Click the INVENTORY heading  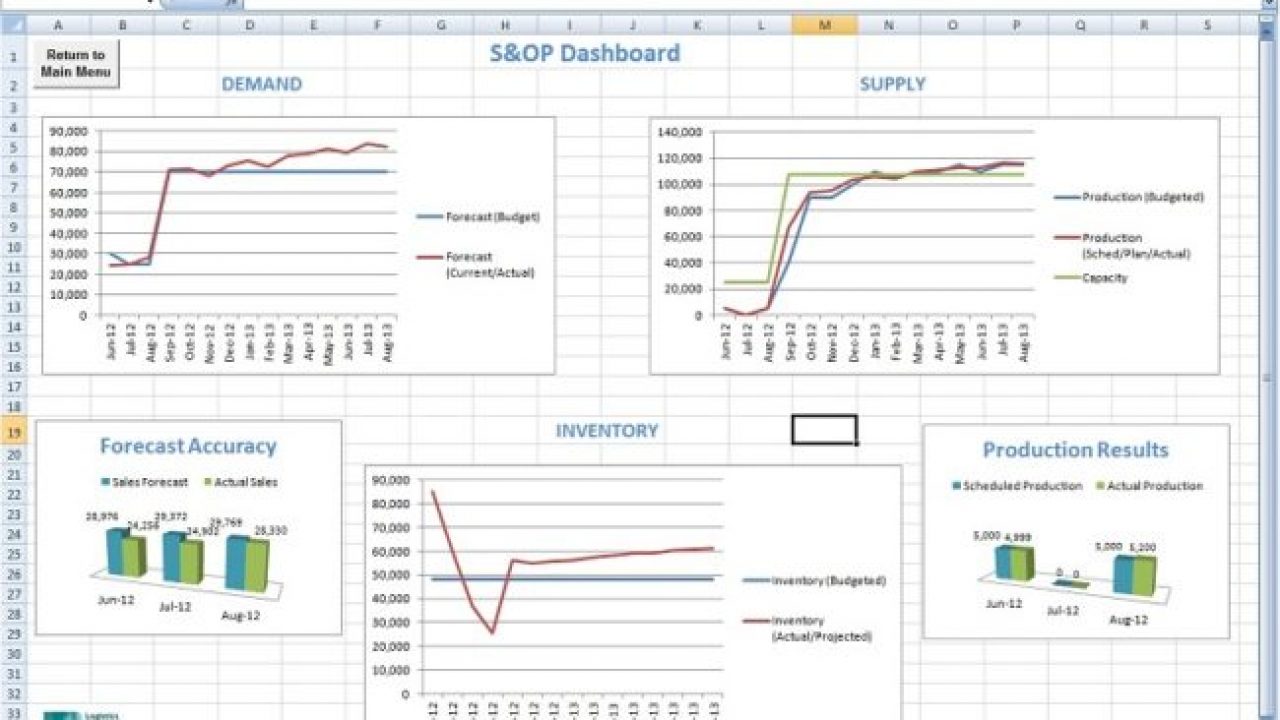pos(607,431)
